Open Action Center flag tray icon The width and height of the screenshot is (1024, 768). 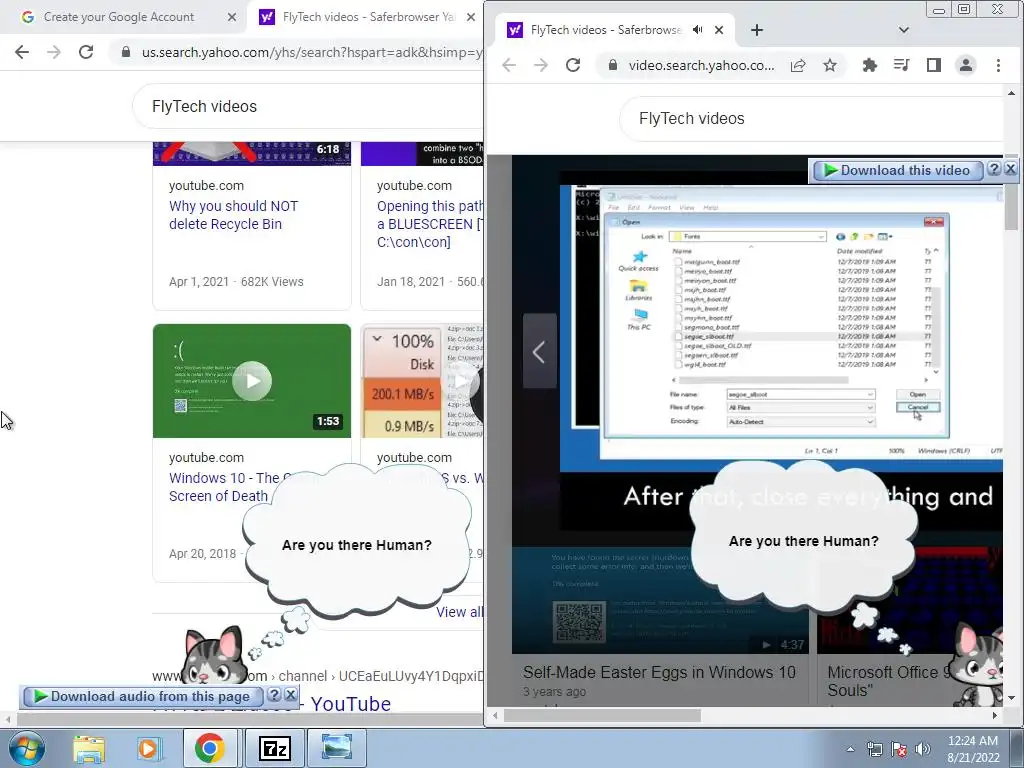click(x=899, y=749)
